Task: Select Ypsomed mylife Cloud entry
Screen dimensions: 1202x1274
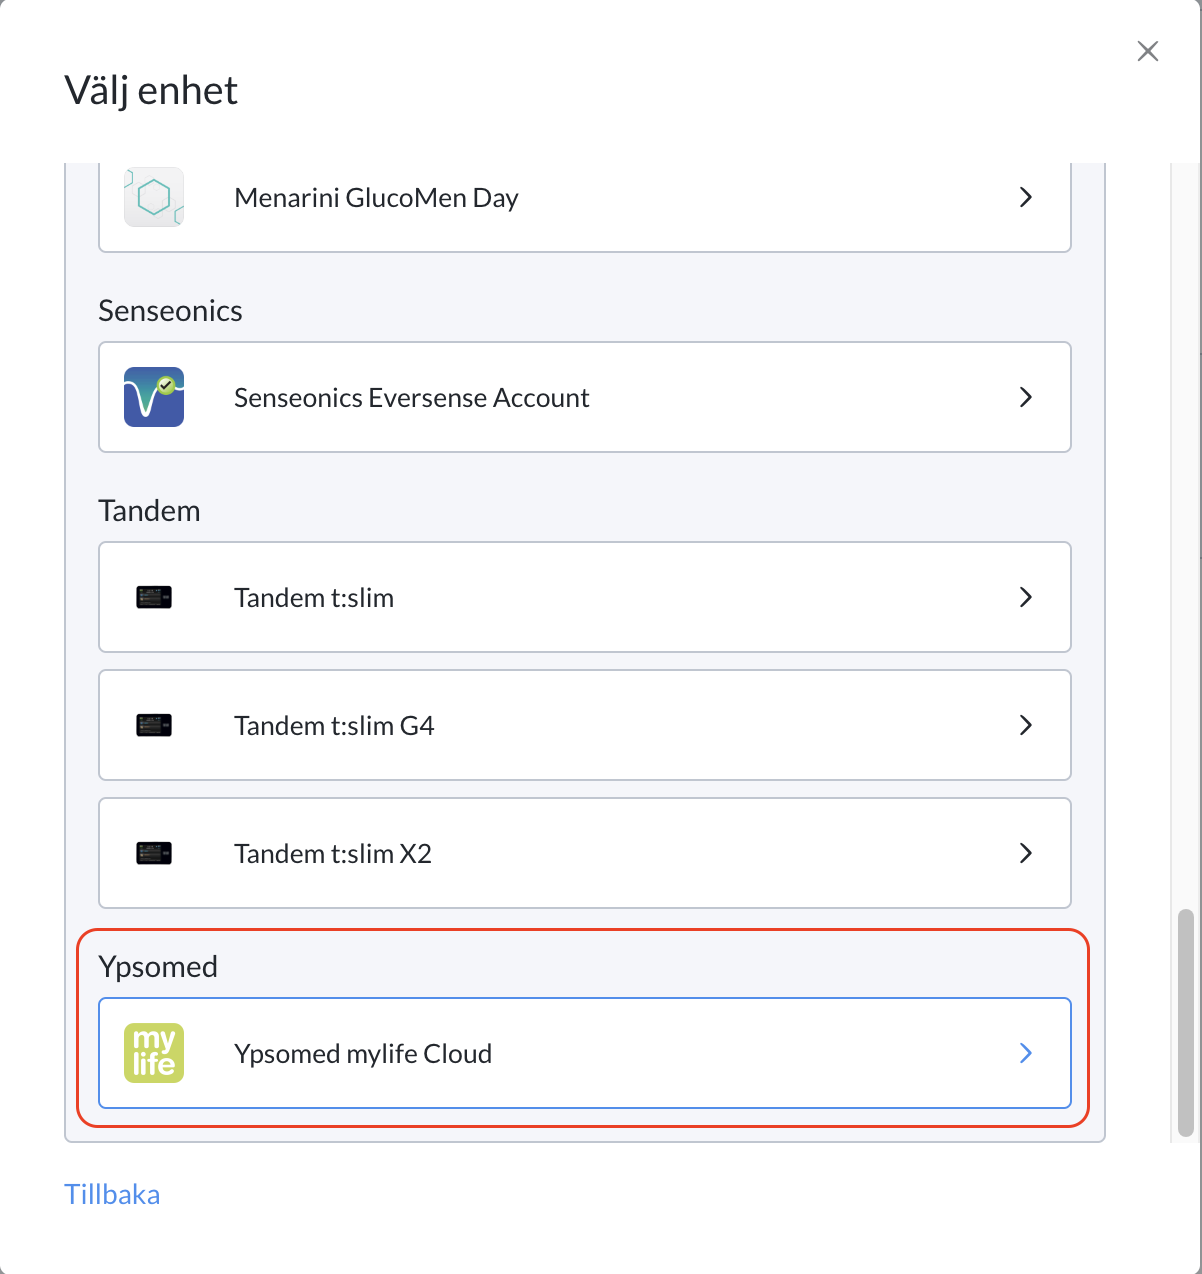Action: [585, 1053]
